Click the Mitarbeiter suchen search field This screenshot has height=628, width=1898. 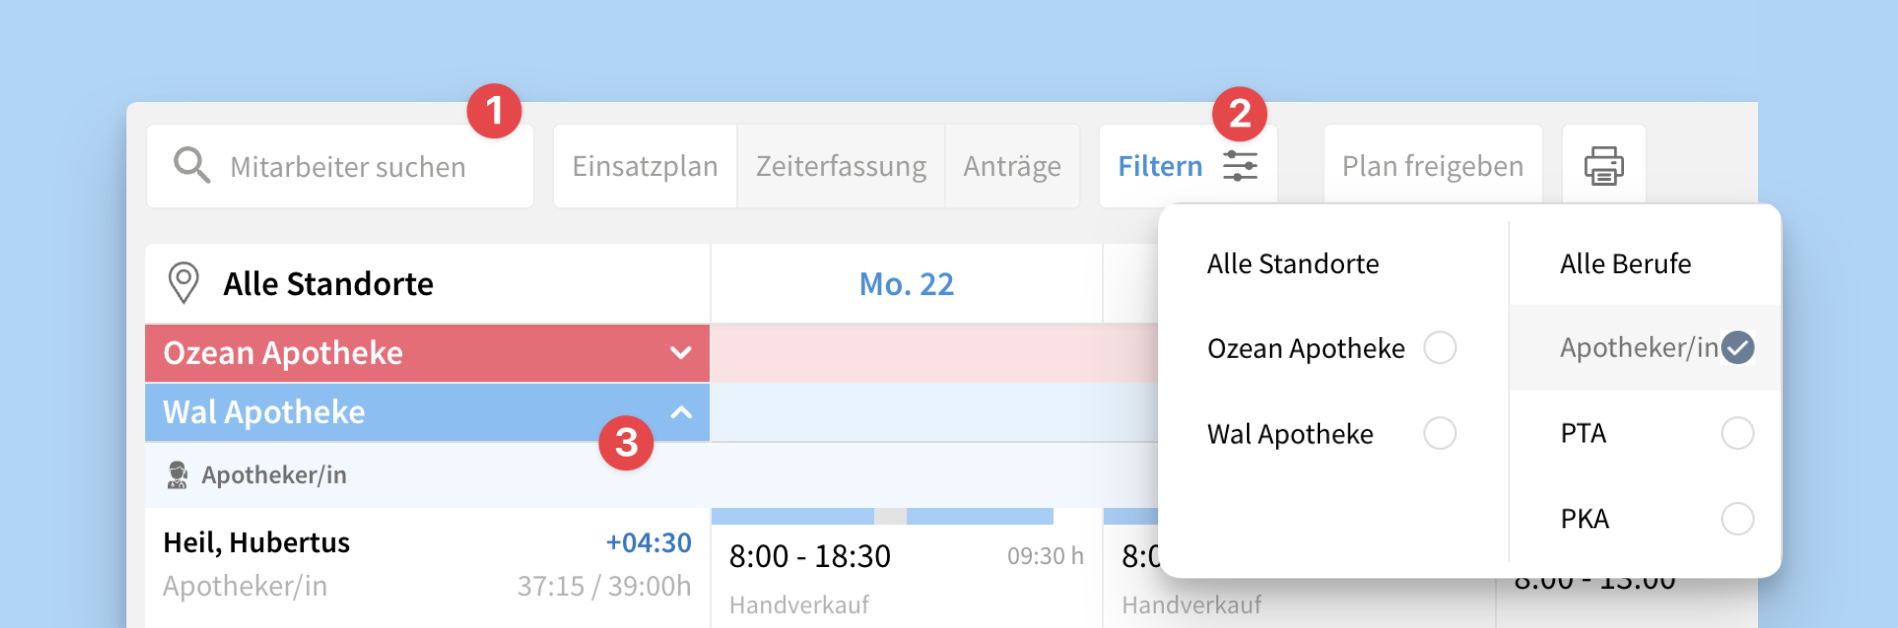[x=348, y=167]
